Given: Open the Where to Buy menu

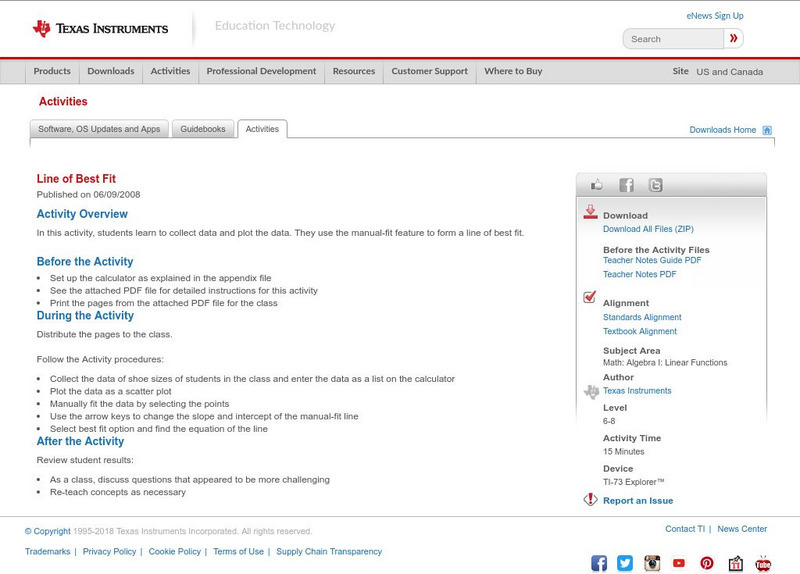Looking at the screenshot, I should tap(513, 71).
